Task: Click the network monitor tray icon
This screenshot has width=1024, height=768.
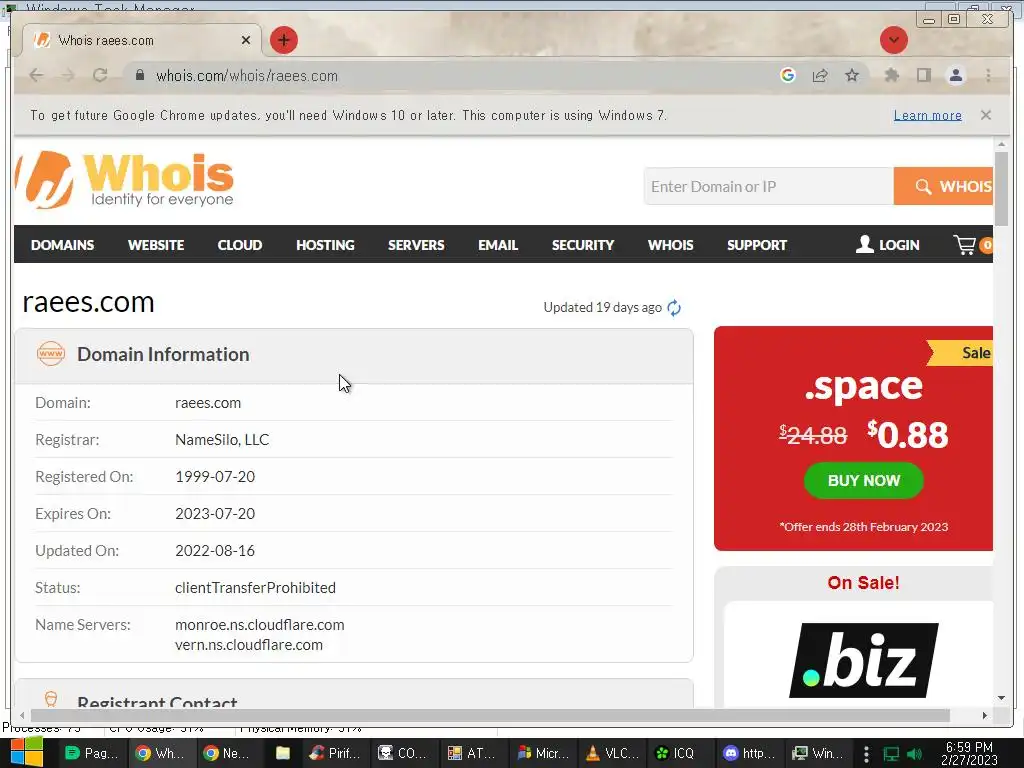Action: [x=891, y=754]
